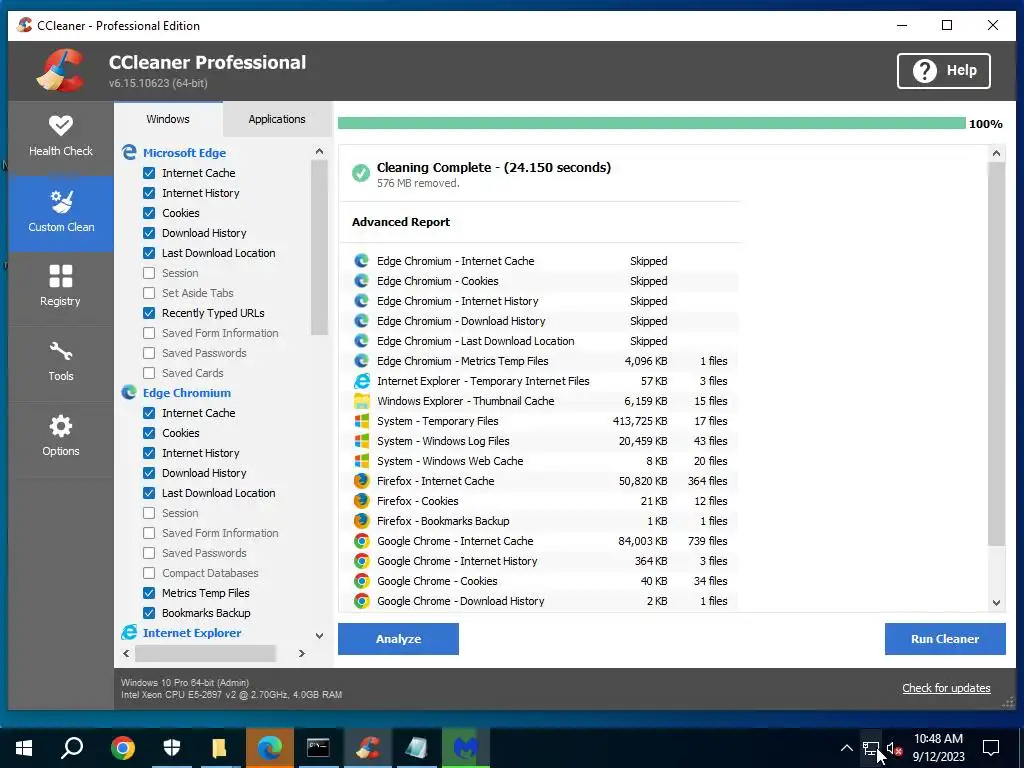Image resolution: width=1024 pixels, height=768 pixels.
Task: Click the cleaner list scroll up arrow
Action: 319,152
